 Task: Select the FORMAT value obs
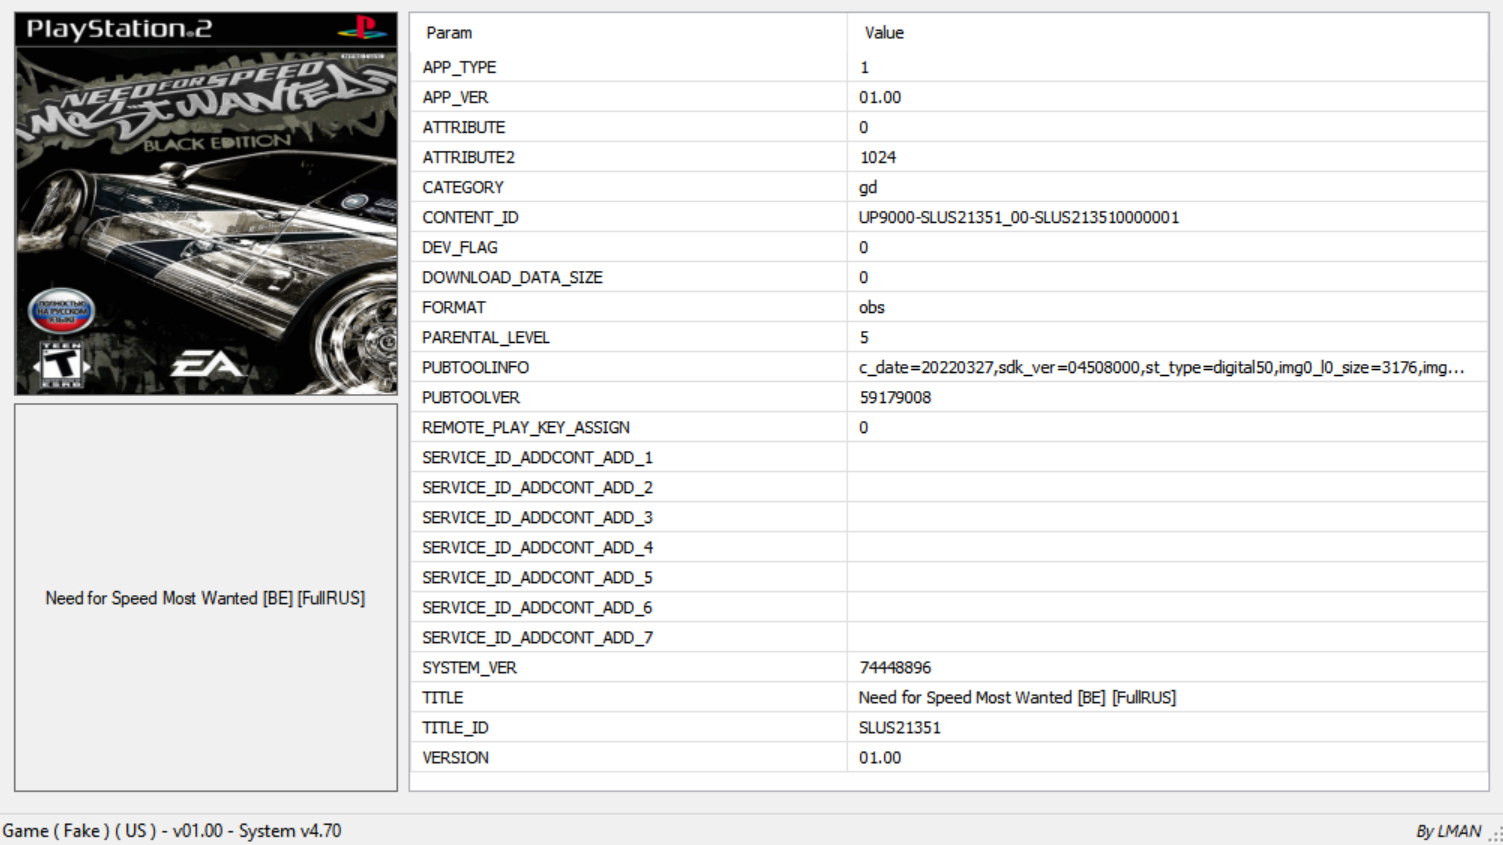point(872,307)
